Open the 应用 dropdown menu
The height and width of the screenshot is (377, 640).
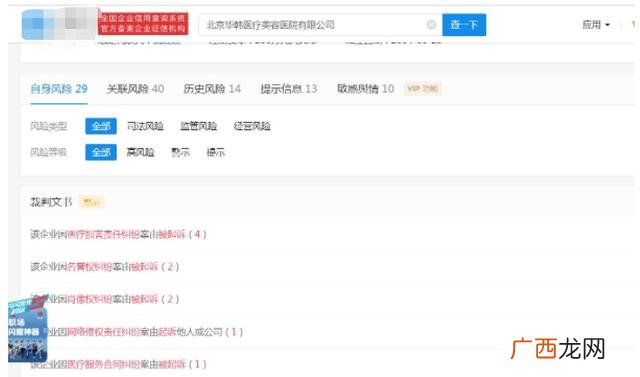596,25
